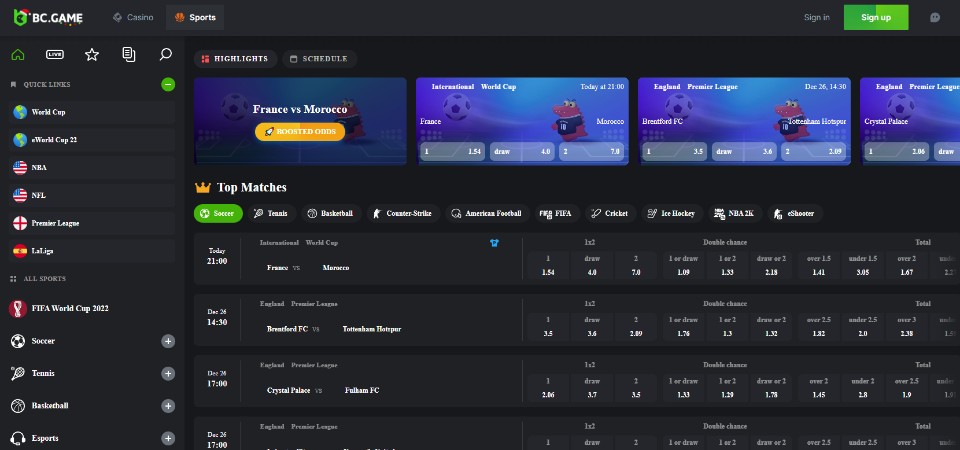Open NFL quick link
The image size is (960, 450).
point(92,196)
